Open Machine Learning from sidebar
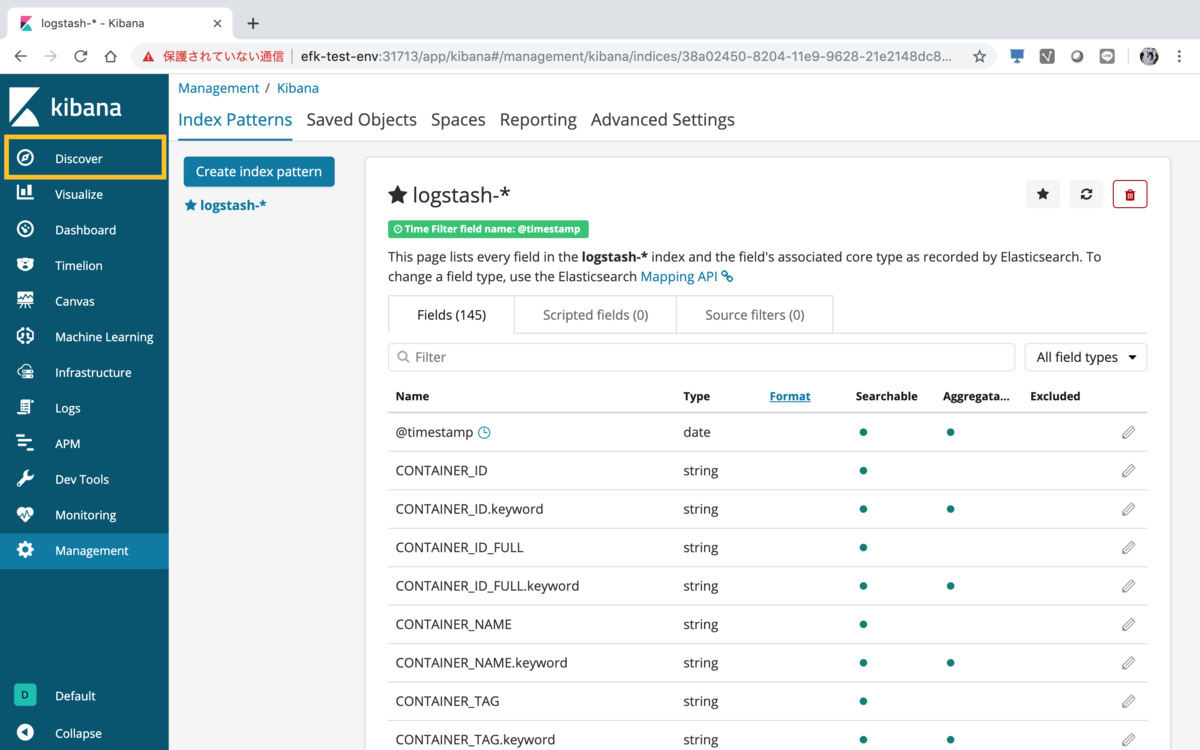1200x750 pixels. tap(103, 337)
